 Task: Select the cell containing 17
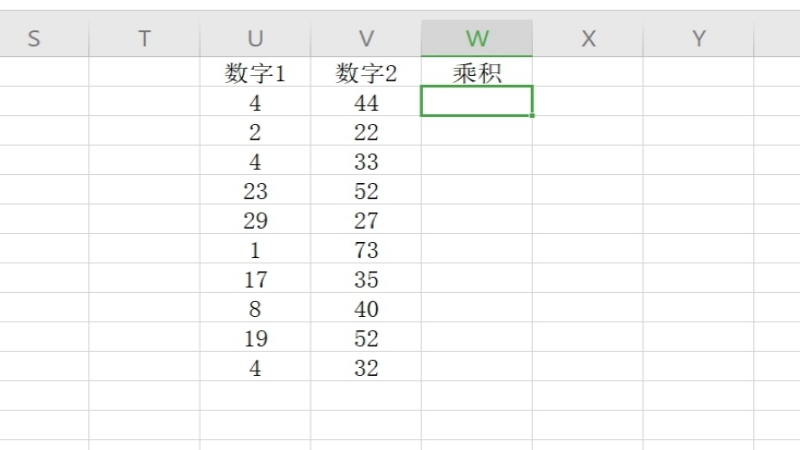click(x=255, y=279)
